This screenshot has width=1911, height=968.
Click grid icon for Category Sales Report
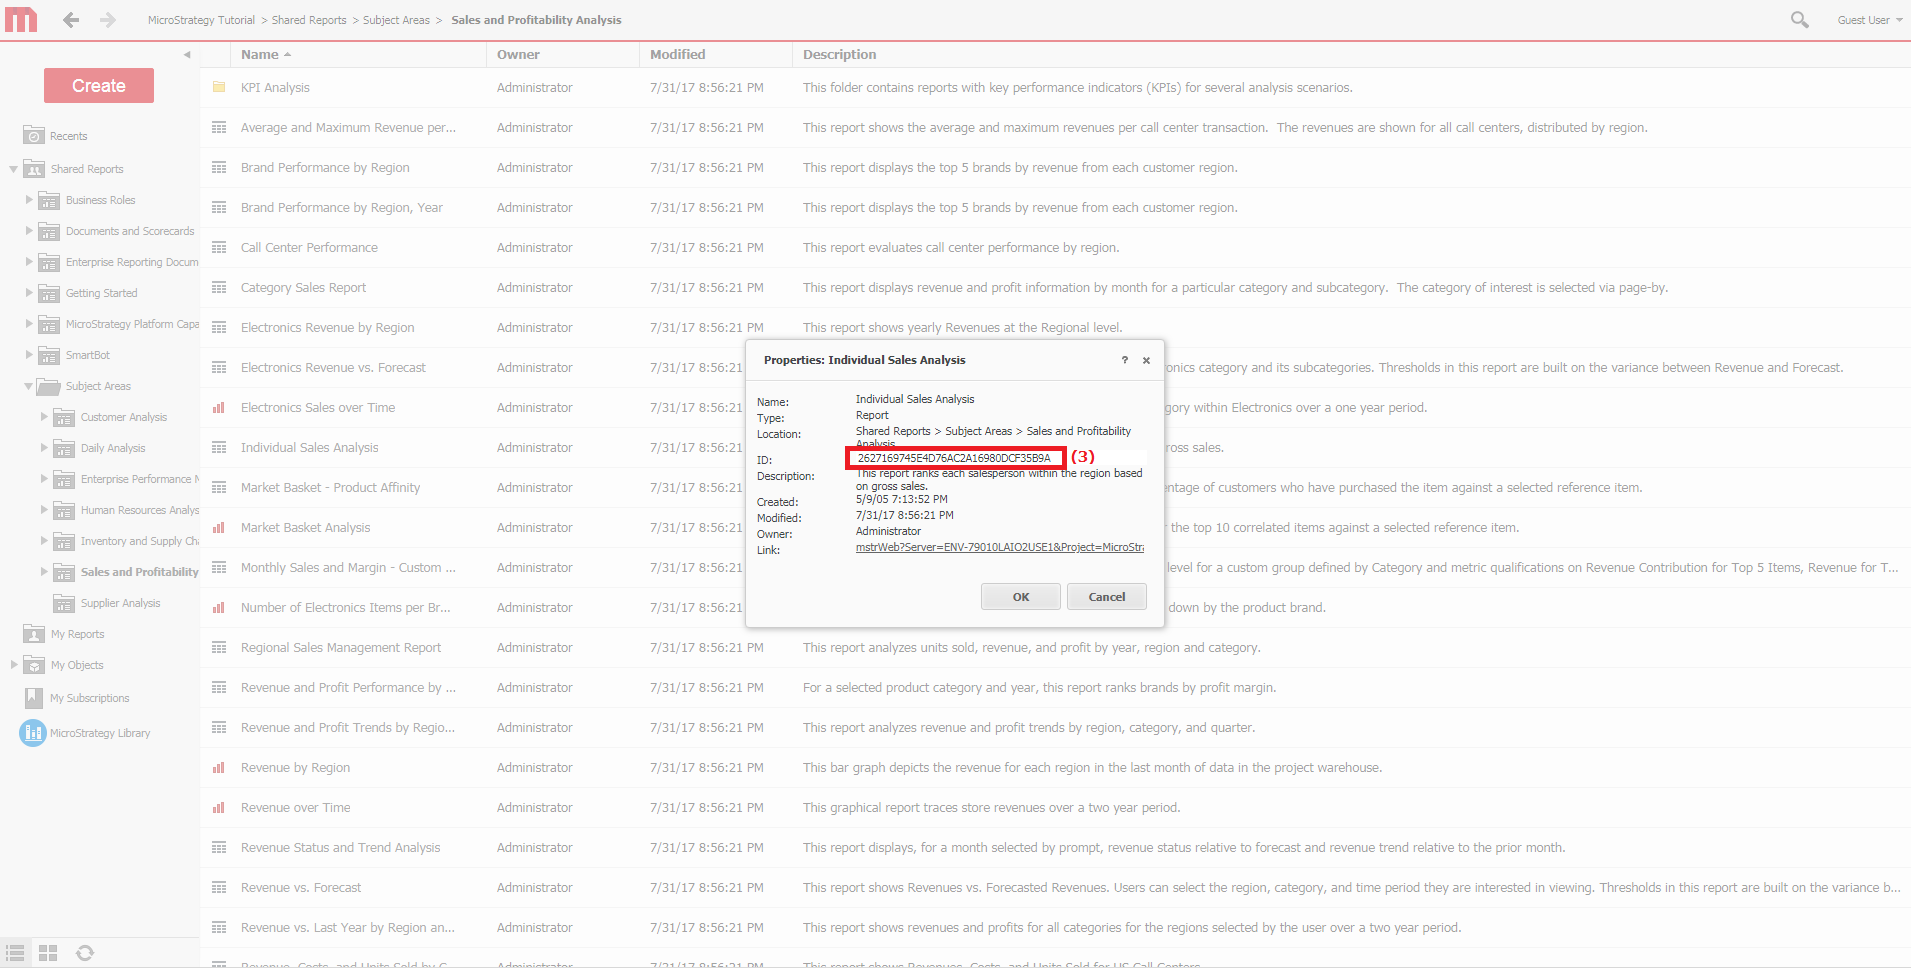coord(218,288)
